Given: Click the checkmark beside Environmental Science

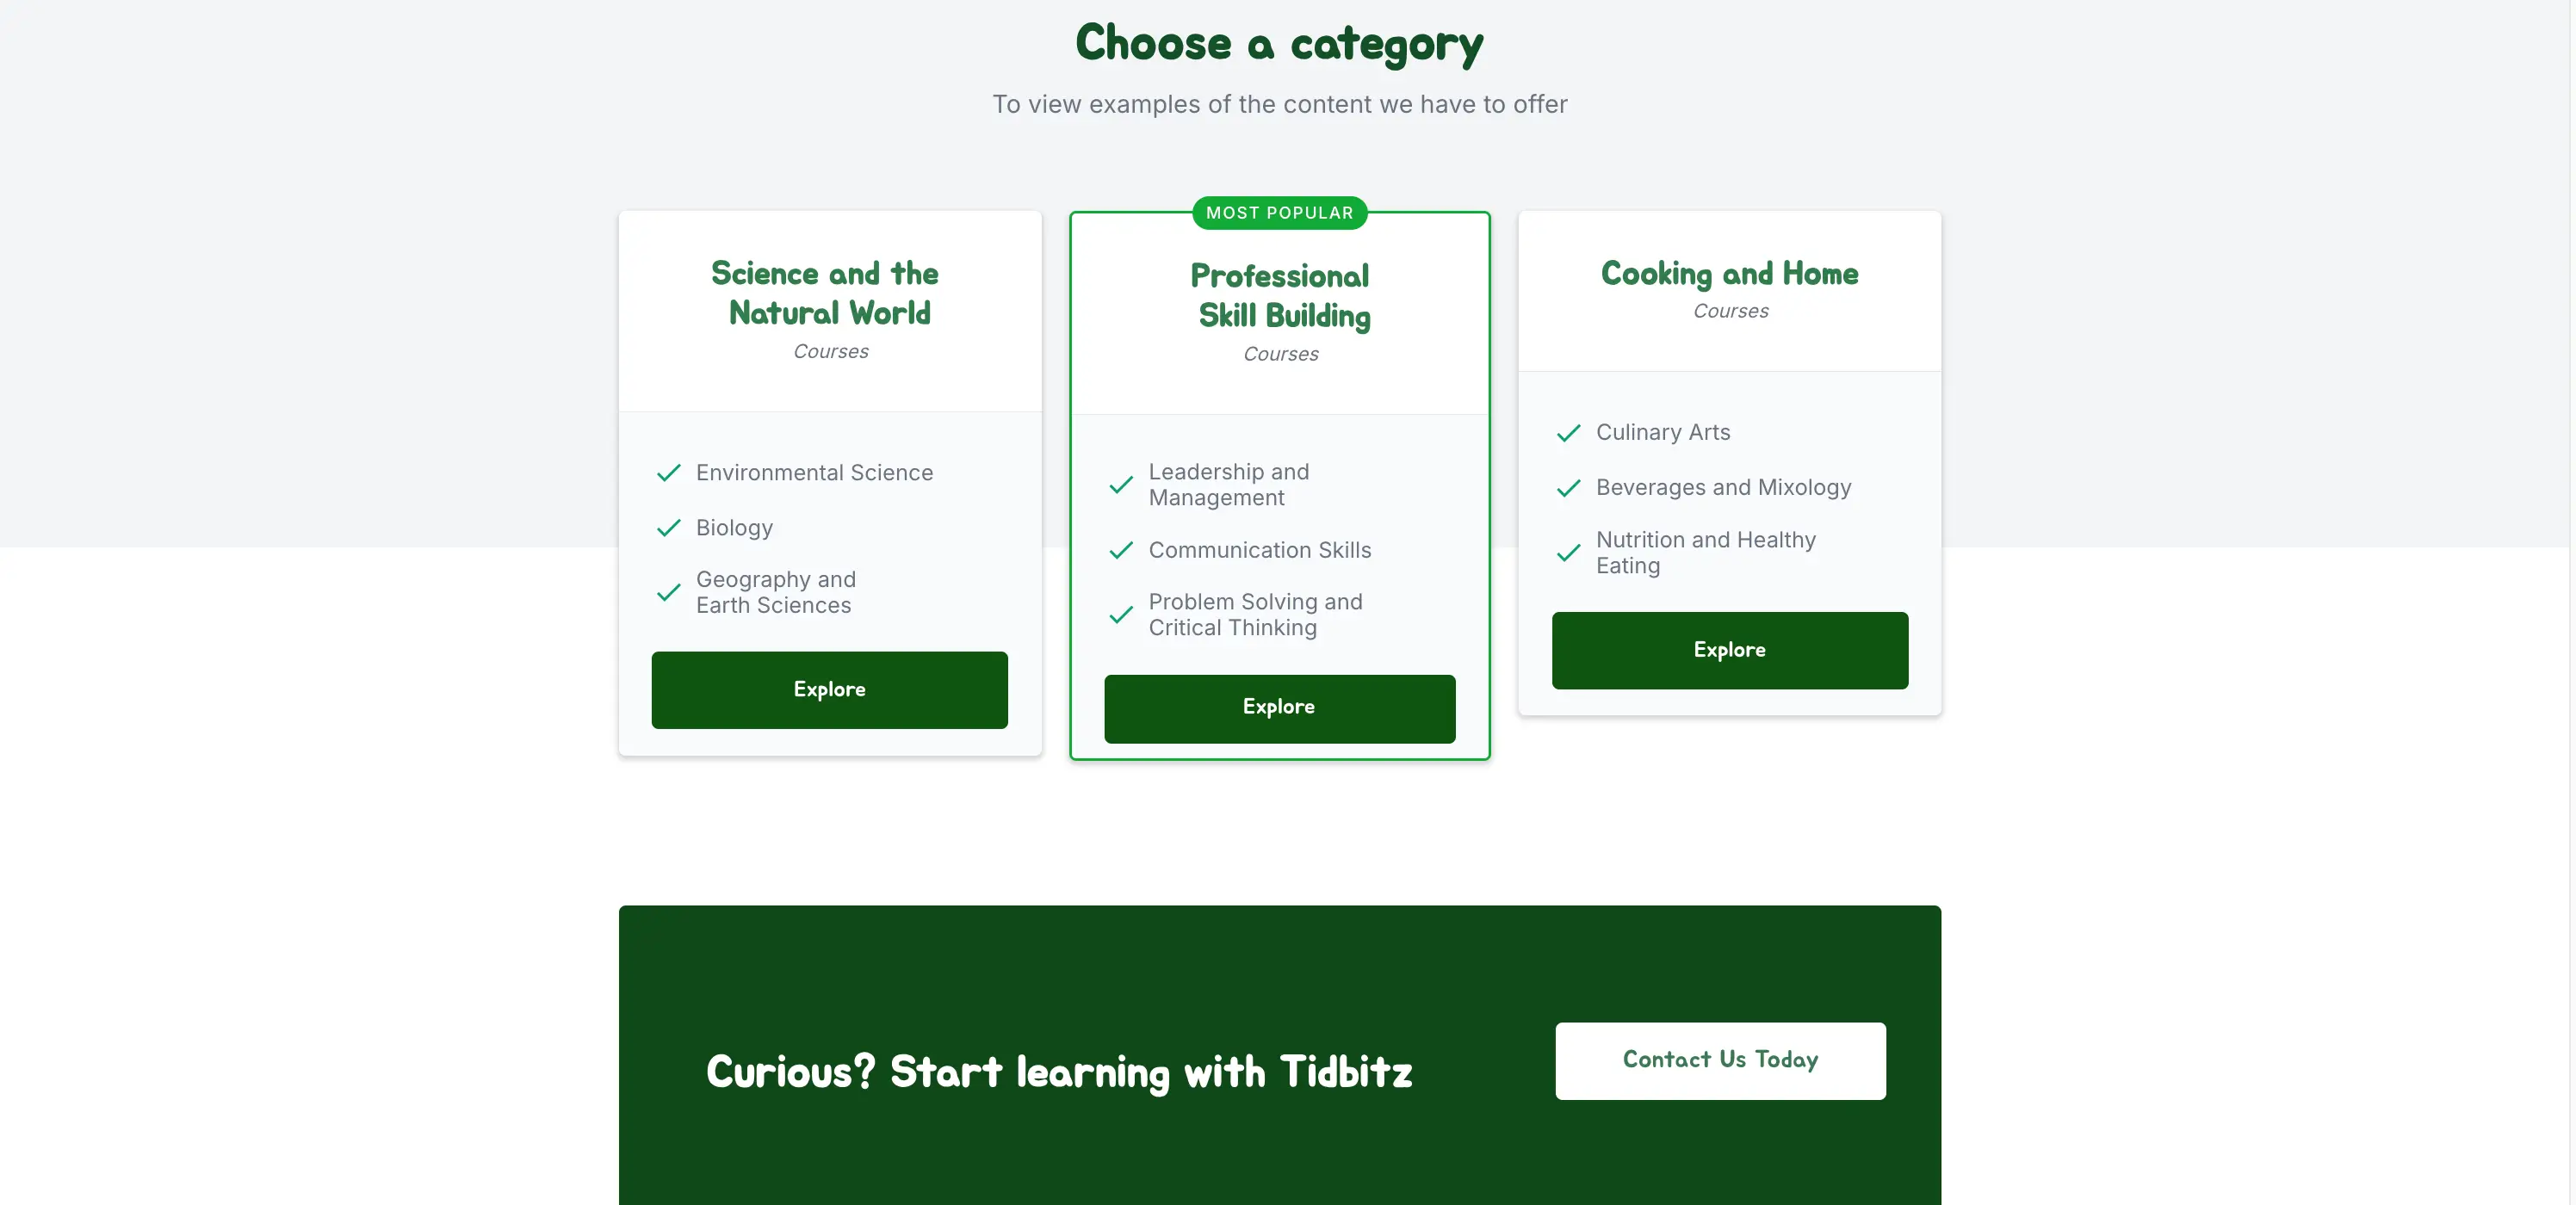Looking at the screenshot, I should coord(668,473).
